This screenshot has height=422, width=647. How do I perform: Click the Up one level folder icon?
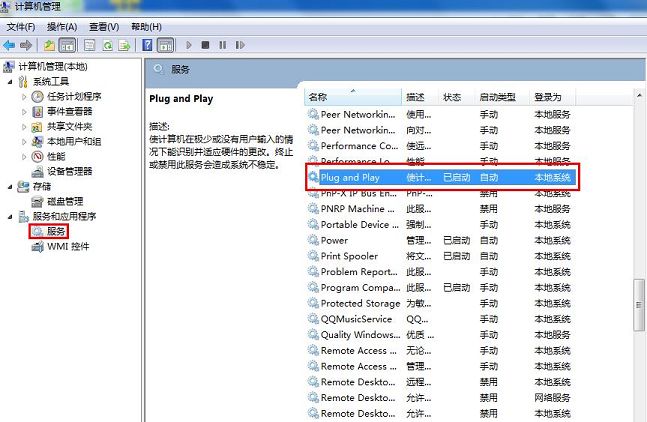pyautogui.click(x=50, y=45)
